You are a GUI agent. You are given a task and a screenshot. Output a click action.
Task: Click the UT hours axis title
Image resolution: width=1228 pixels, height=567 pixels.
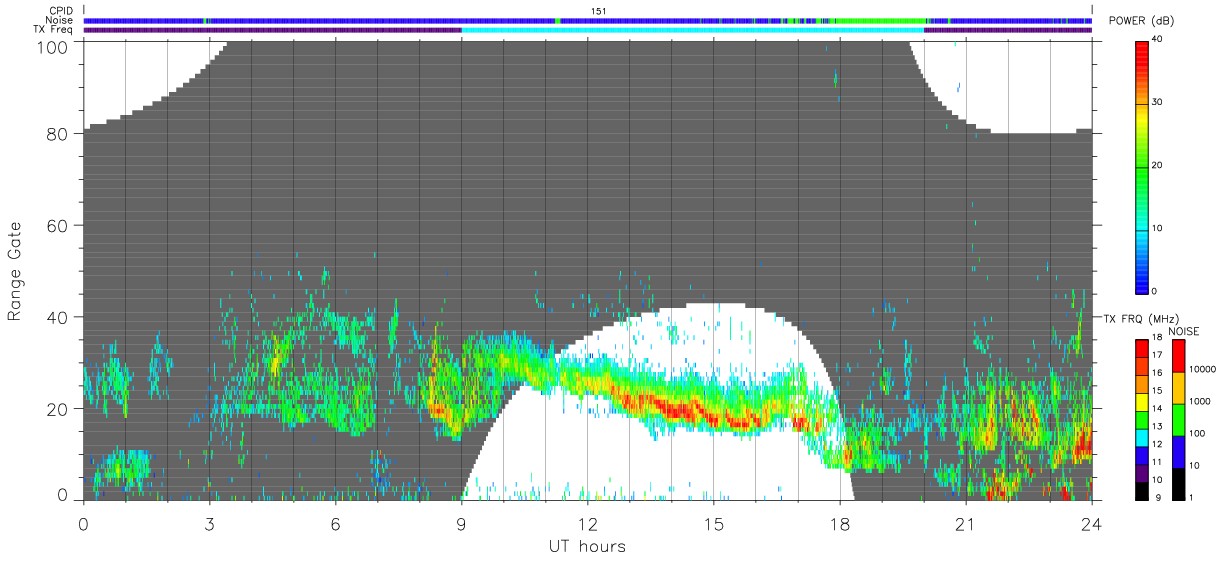coord(587,546)
